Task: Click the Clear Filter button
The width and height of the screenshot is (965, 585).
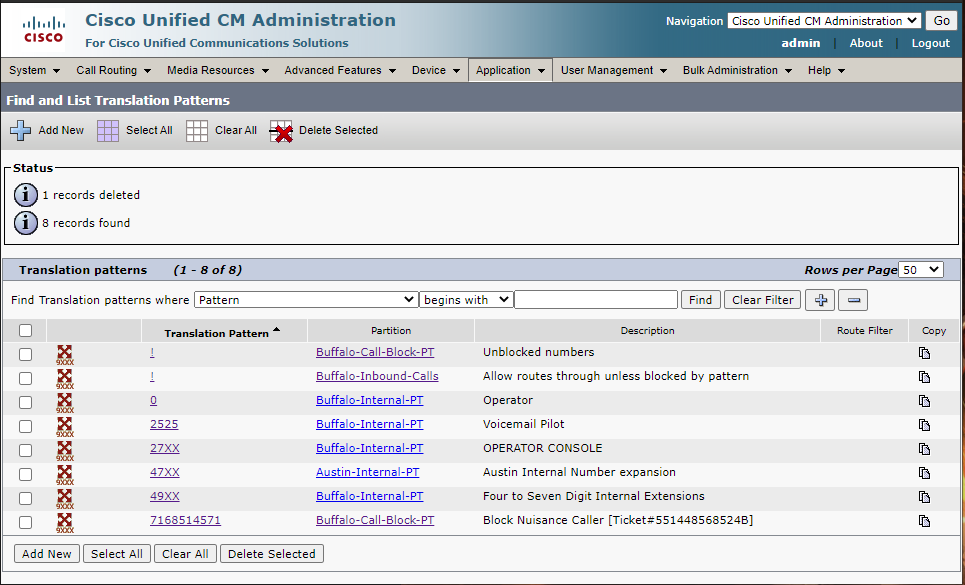Action: [x=763, y=300]
